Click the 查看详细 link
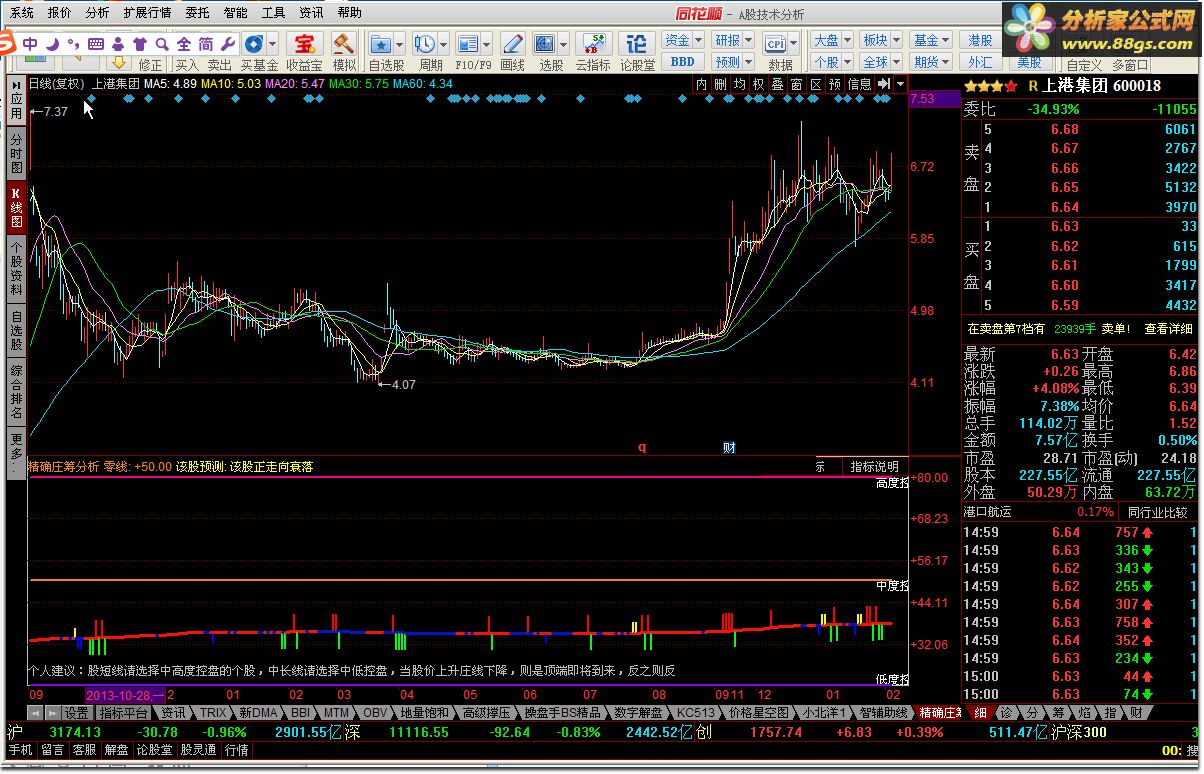1204x774 pixels. (1169, 328)
